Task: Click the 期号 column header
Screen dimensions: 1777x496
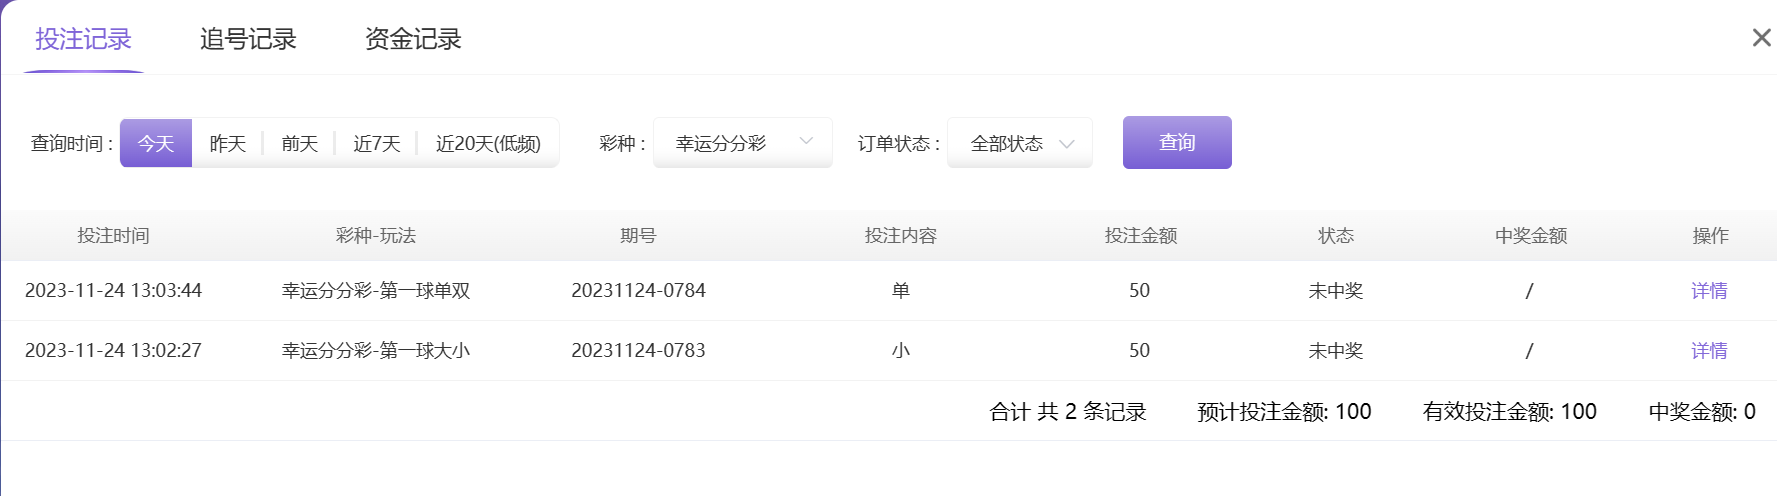Action: tap(638, 236)
